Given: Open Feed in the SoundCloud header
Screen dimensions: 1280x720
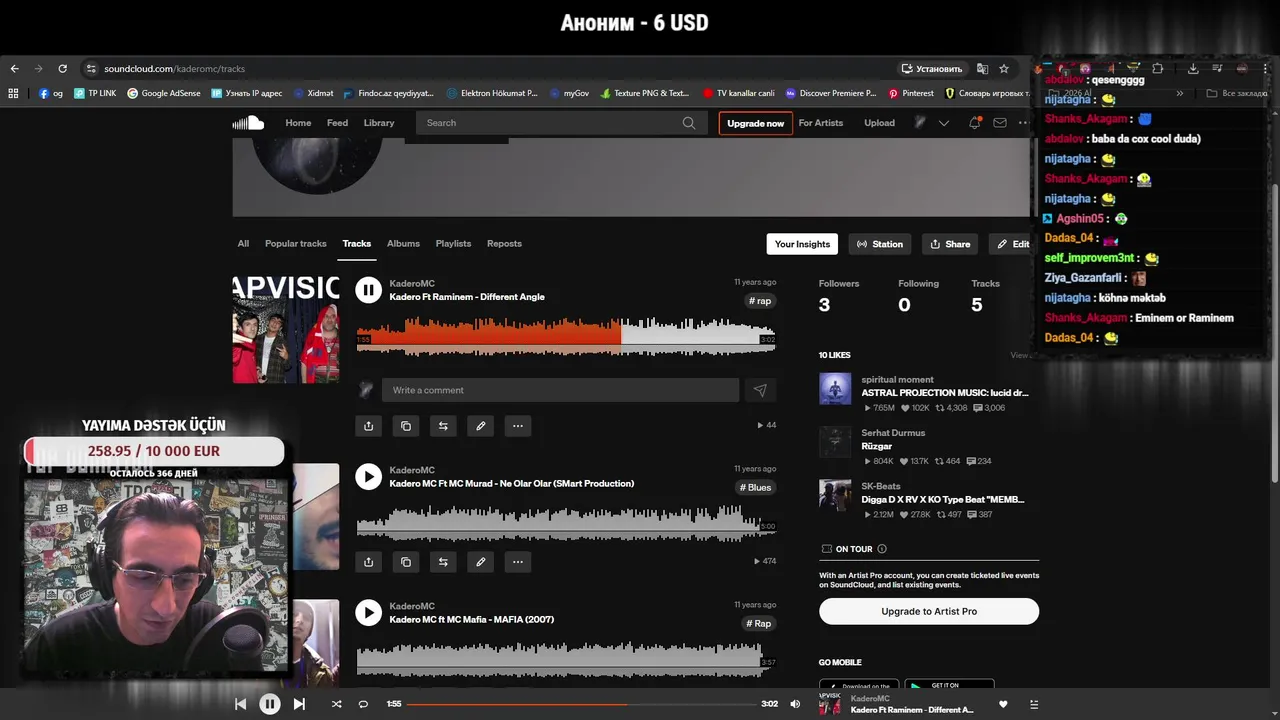Looking at the screenshot, I should [x=338, y=123].
